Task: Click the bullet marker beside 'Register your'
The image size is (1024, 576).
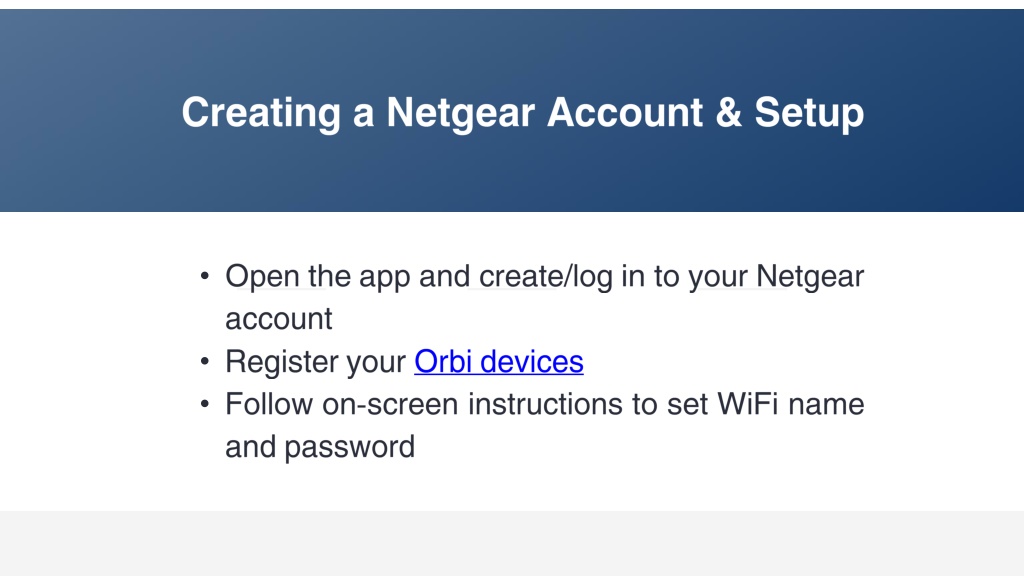Action: (204, 361)
